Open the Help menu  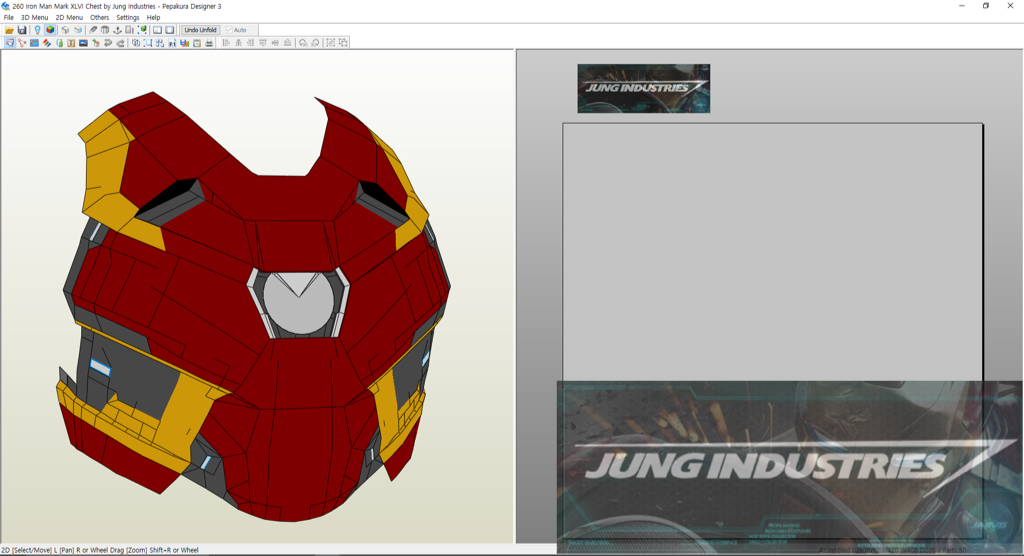point(153,18)
